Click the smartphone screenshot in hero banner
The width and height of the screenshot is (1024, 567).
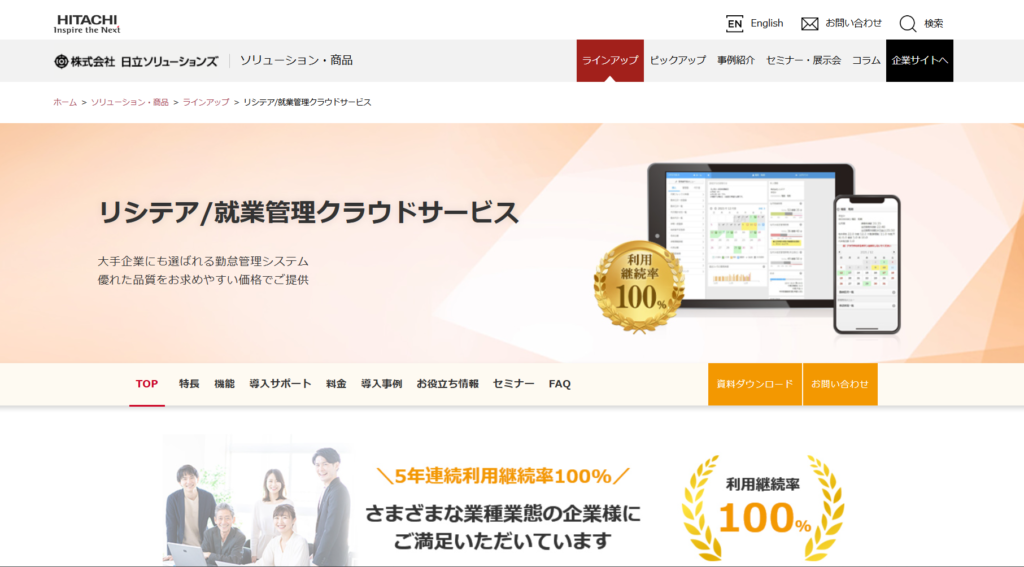tap(867, 265)
